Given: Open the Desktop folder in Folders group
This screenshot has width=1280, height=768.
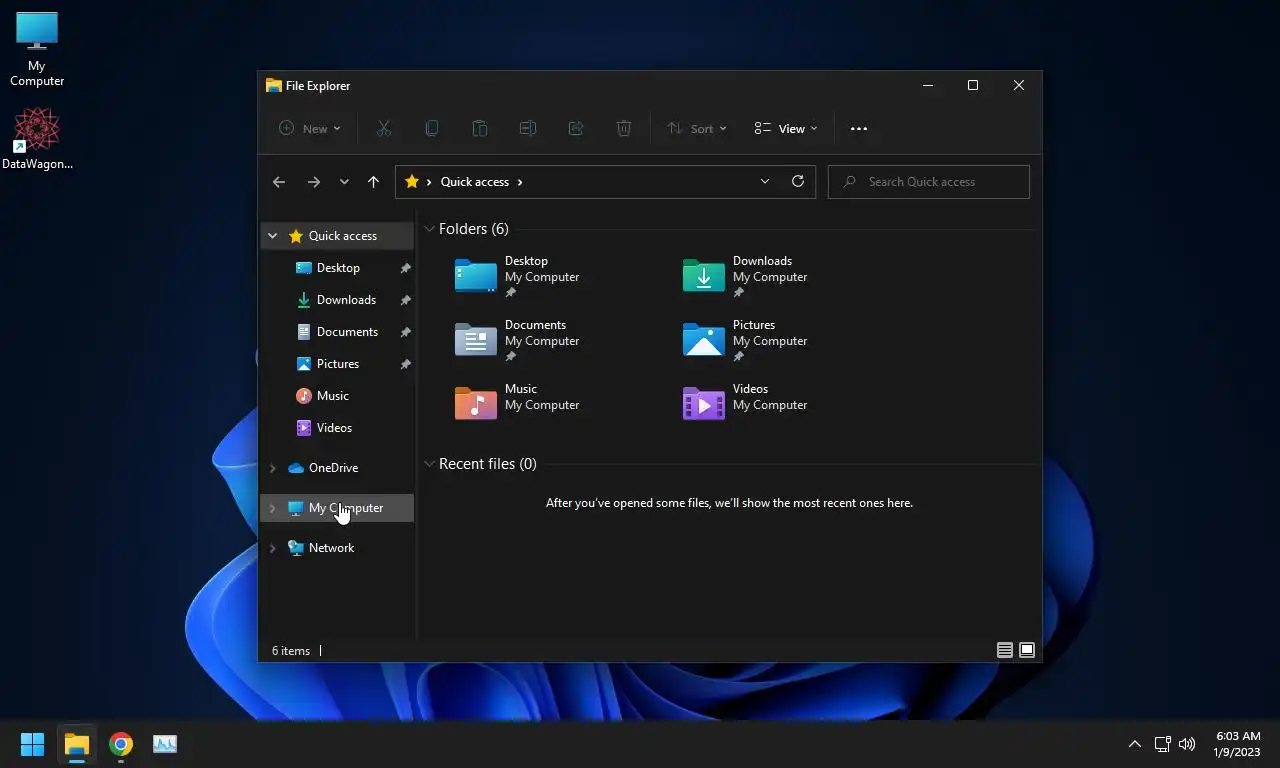Looking at the screenshot, I should 520,276.
